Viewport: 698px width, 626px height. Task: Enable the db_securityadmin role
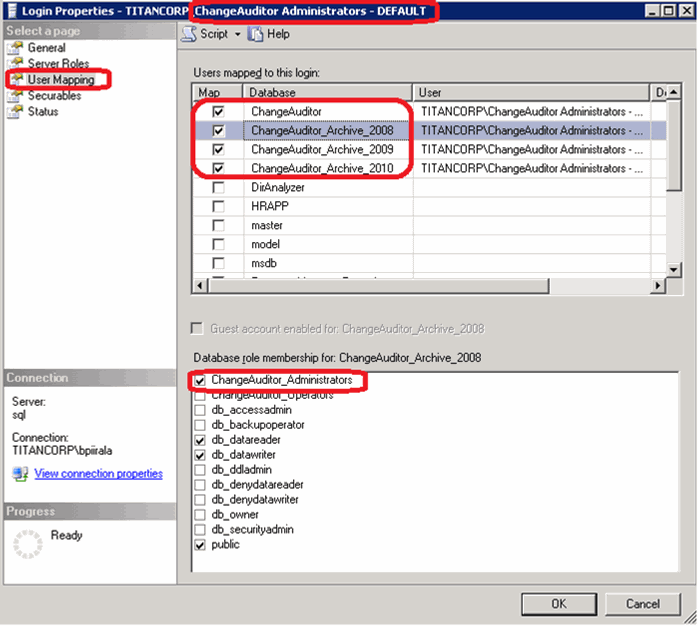[200, 529]
